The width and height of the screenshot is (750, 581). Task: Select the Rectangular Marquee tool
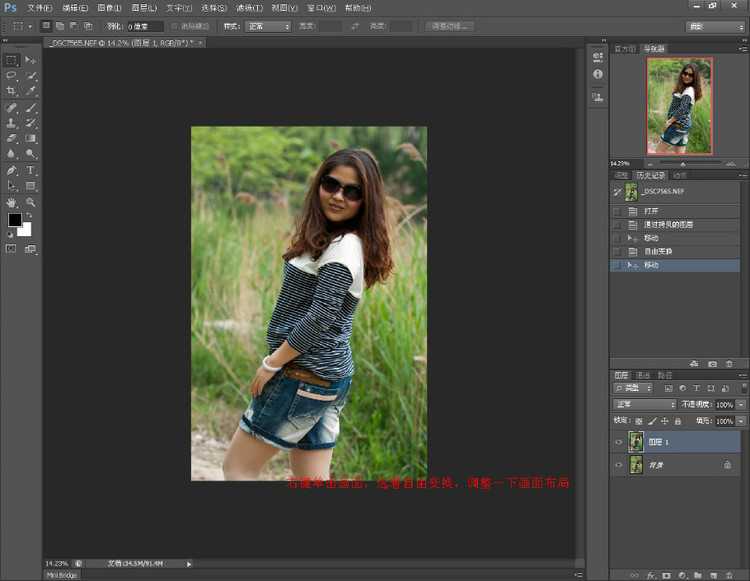11,60
